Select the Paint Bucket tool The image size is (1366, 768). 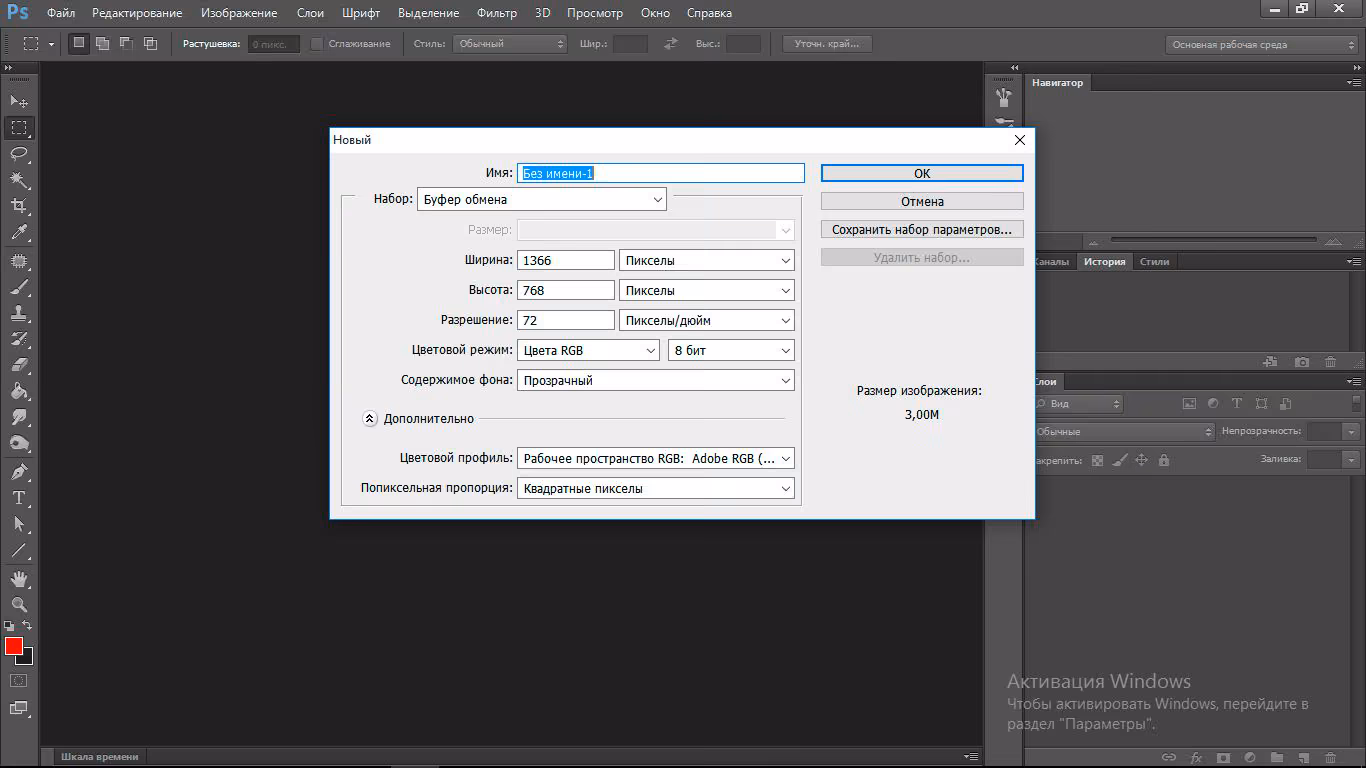(19, 391)
